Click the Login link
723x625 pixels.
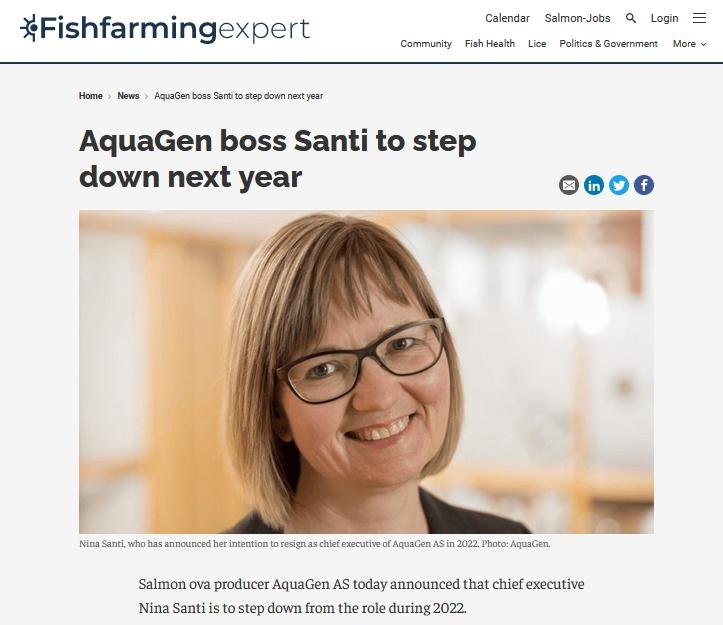664,18
